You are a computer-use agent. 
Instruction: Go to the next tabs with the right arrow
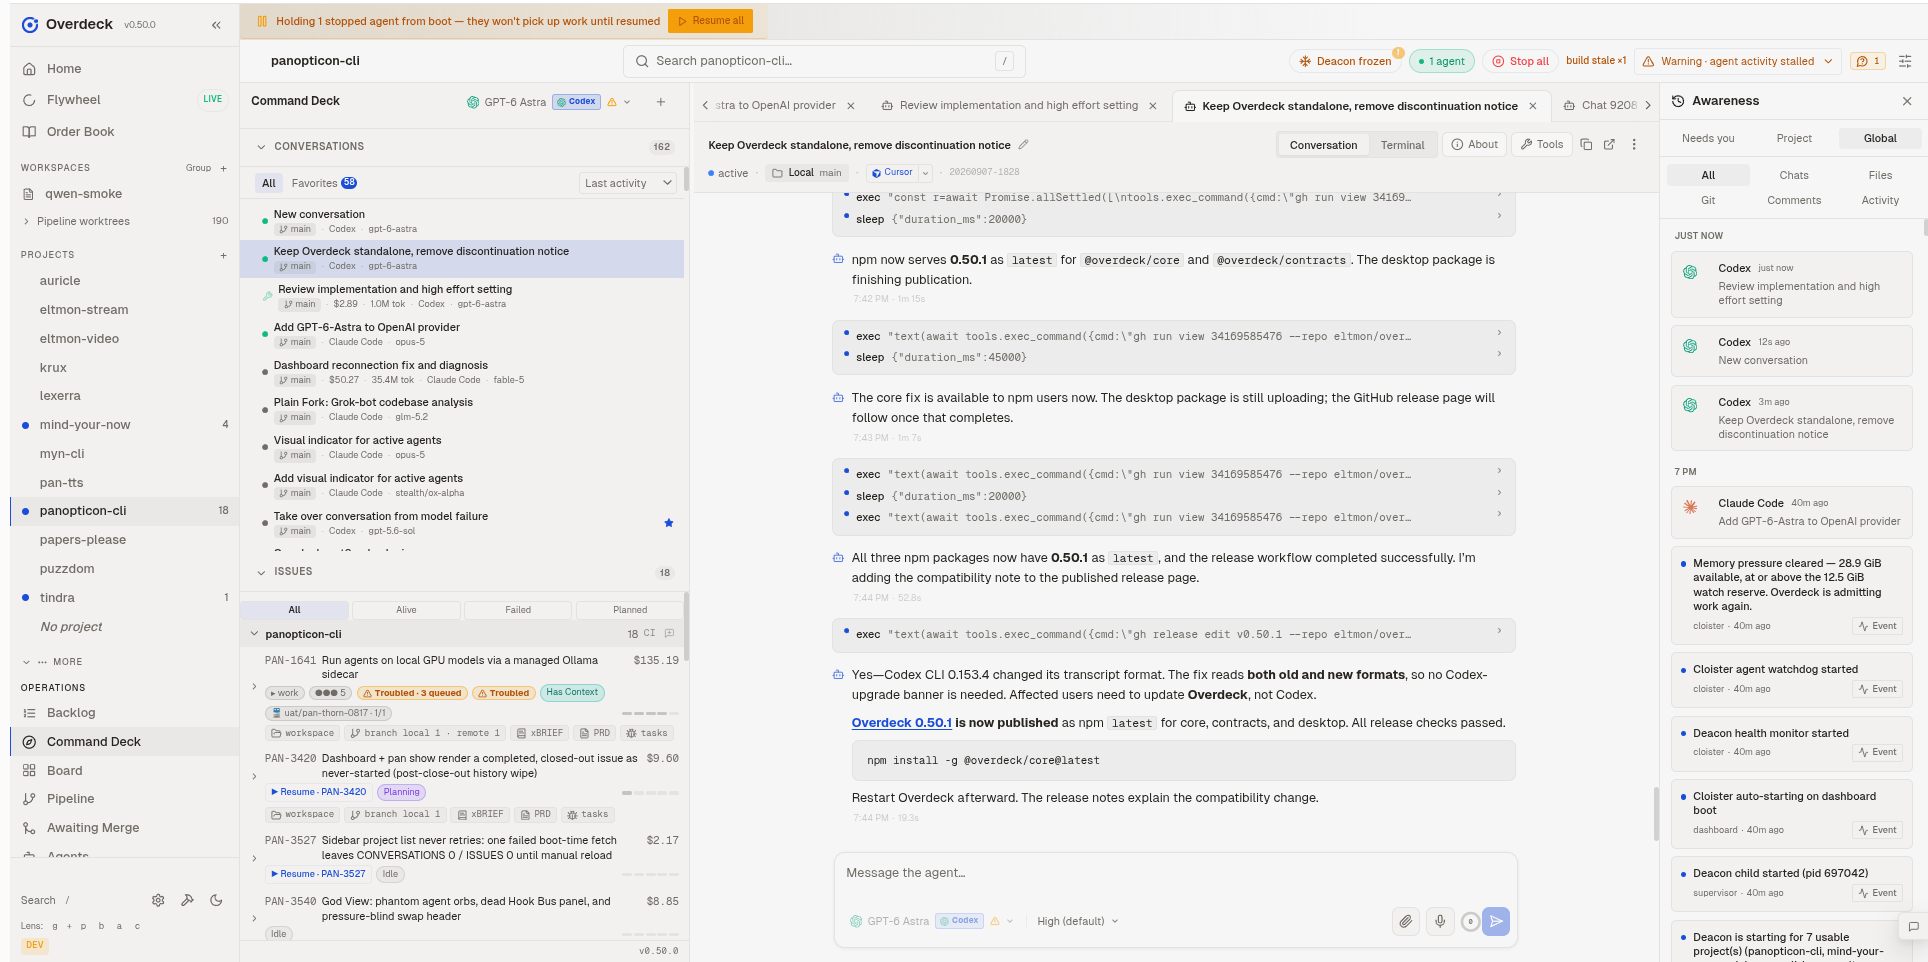pos(1648,106)
